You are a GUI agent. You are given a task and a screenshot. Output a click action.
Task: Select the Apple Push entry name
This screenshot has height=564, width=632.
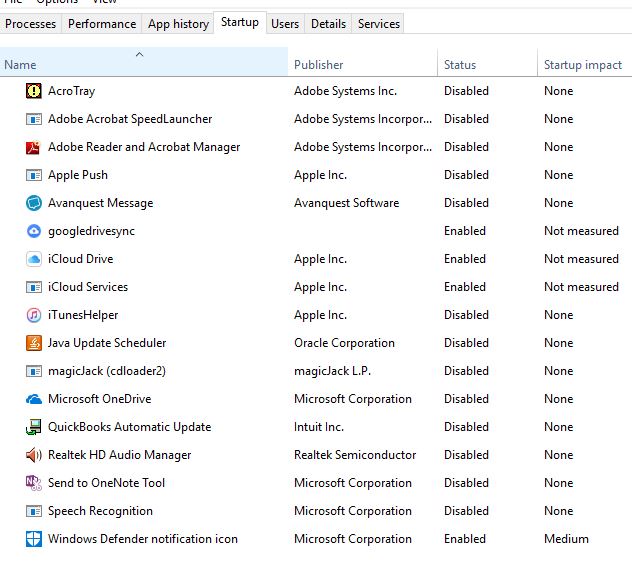(x=78, y=175)
